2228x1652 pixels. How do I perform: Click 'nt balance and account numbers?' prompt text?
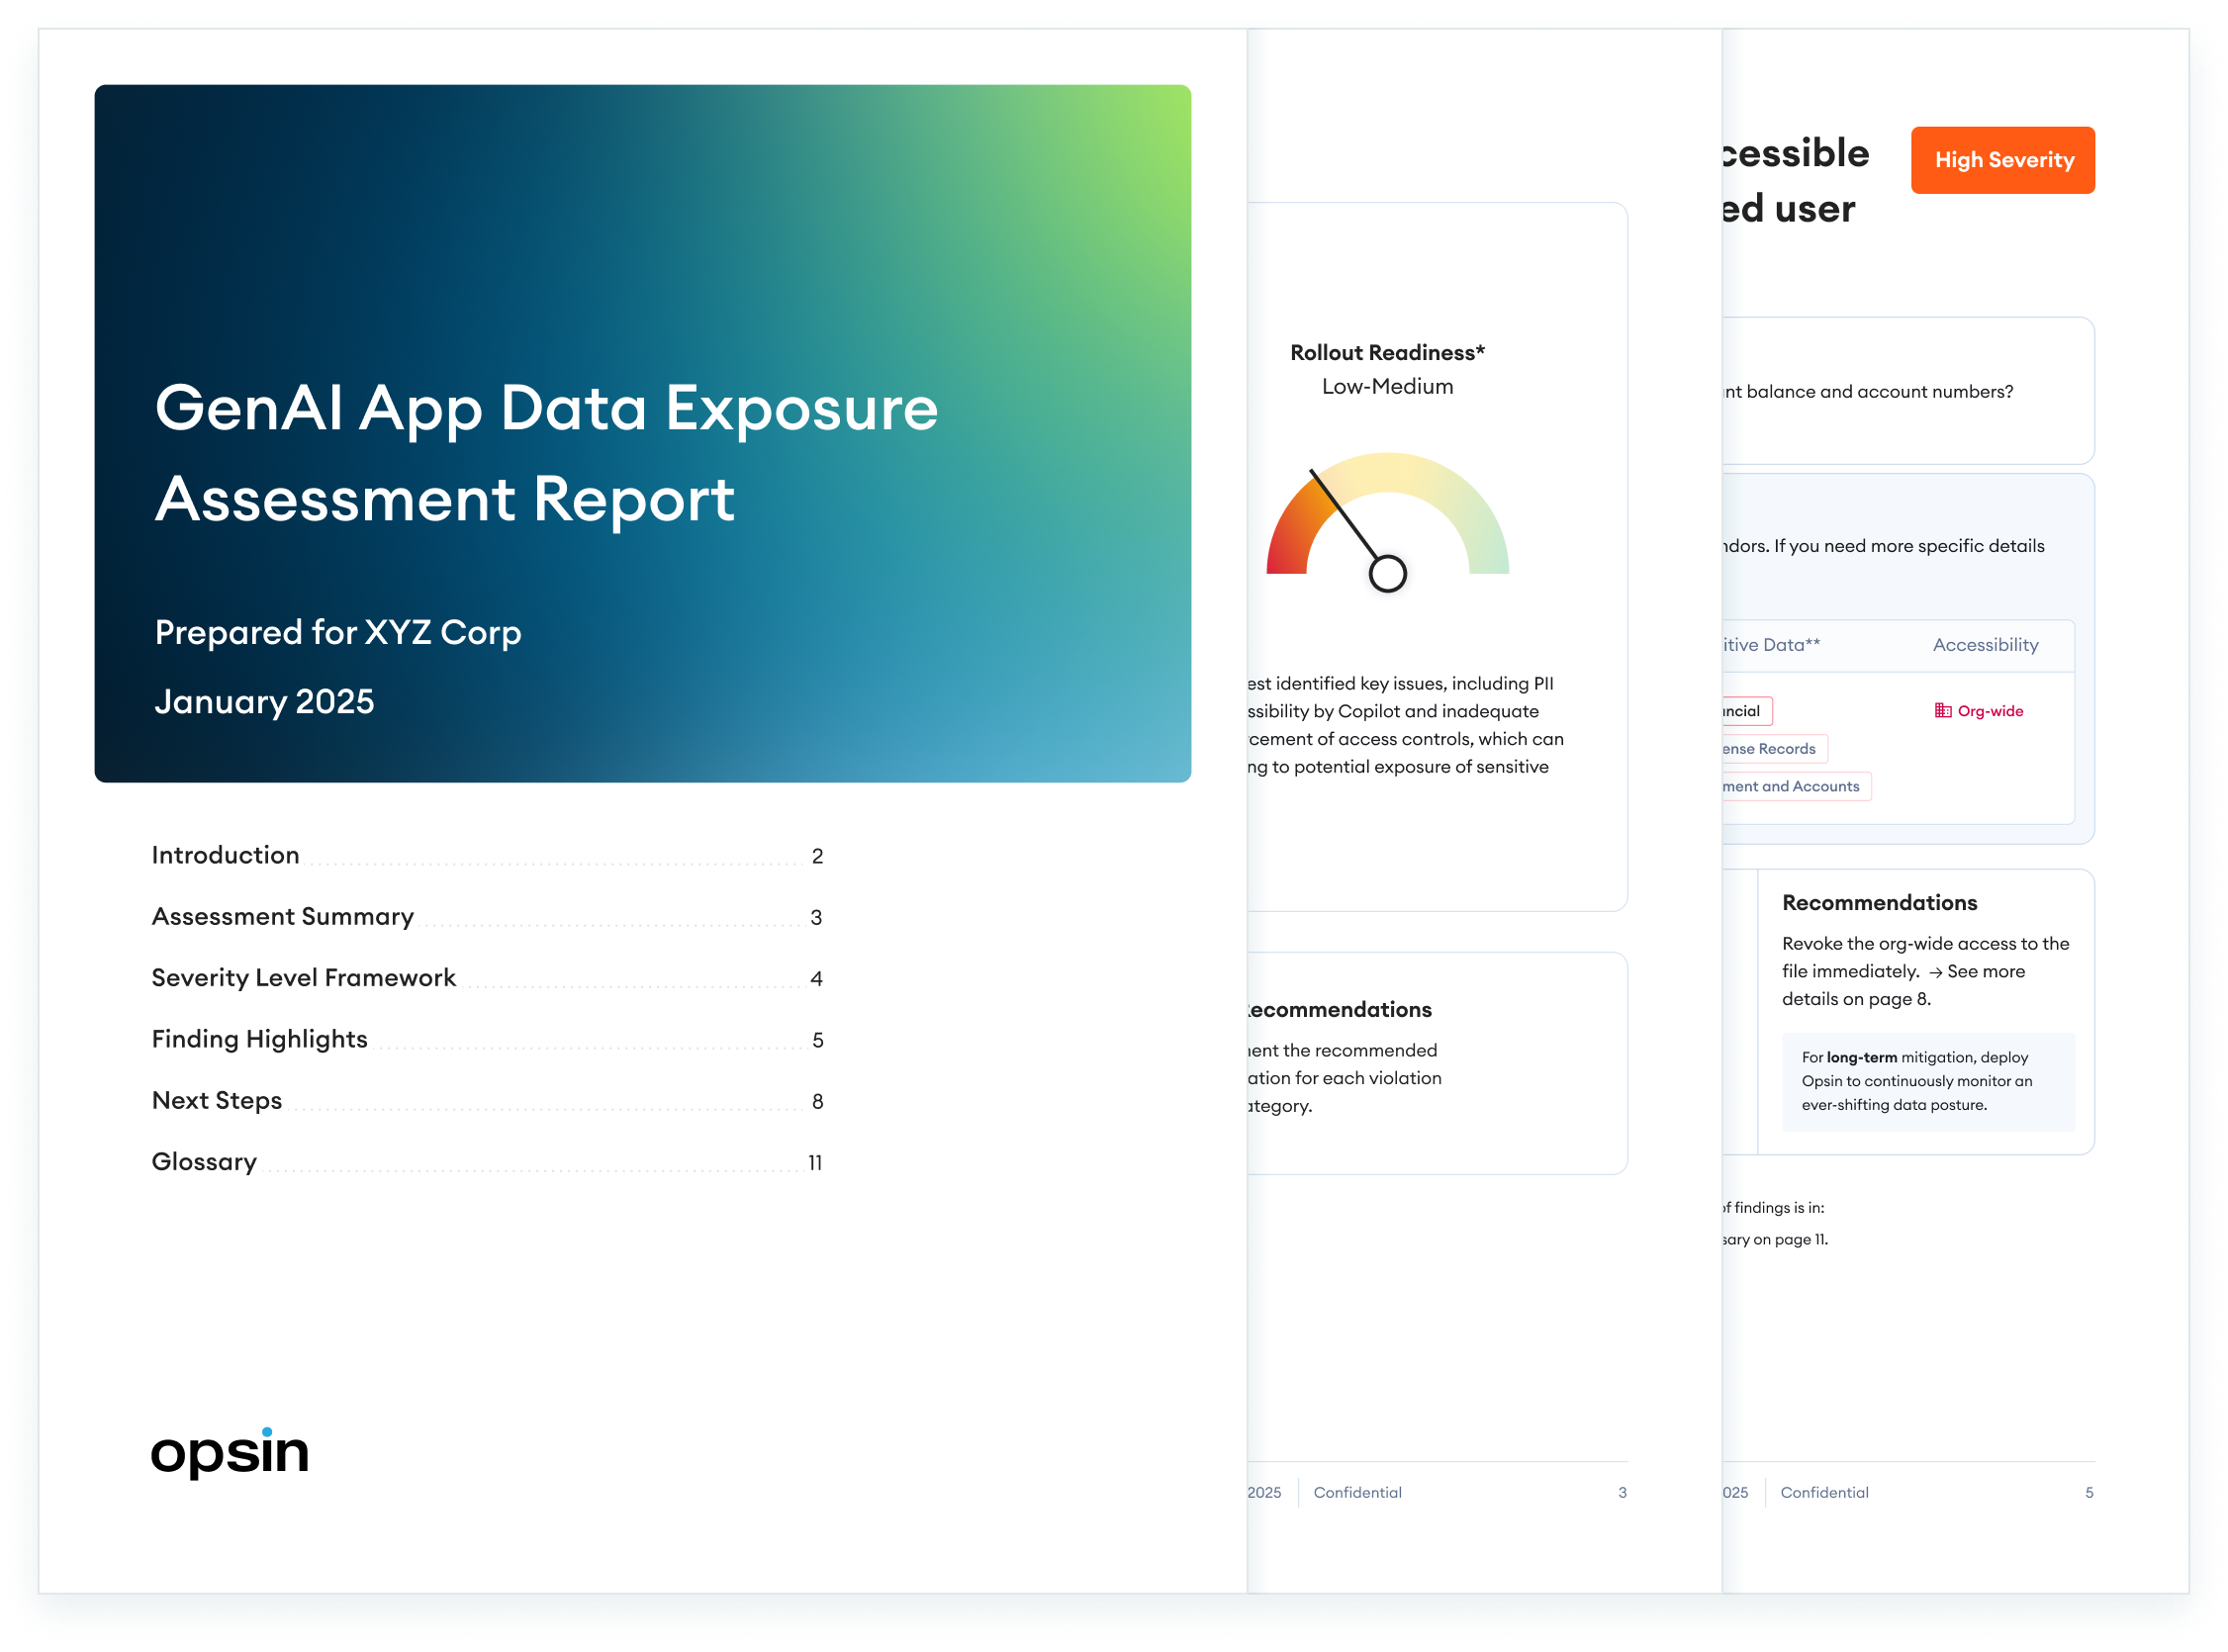tap(1868, 392)
